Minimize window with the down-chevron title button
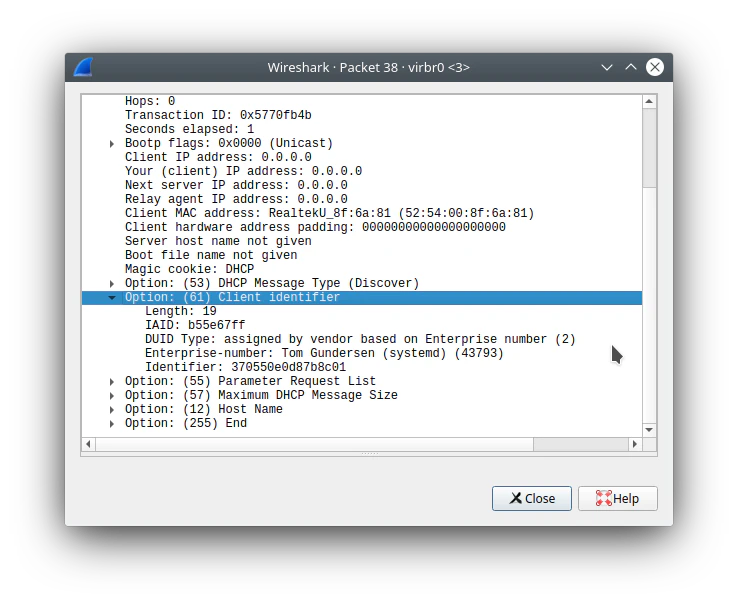 pyautogui.click(x=607, y=67)
